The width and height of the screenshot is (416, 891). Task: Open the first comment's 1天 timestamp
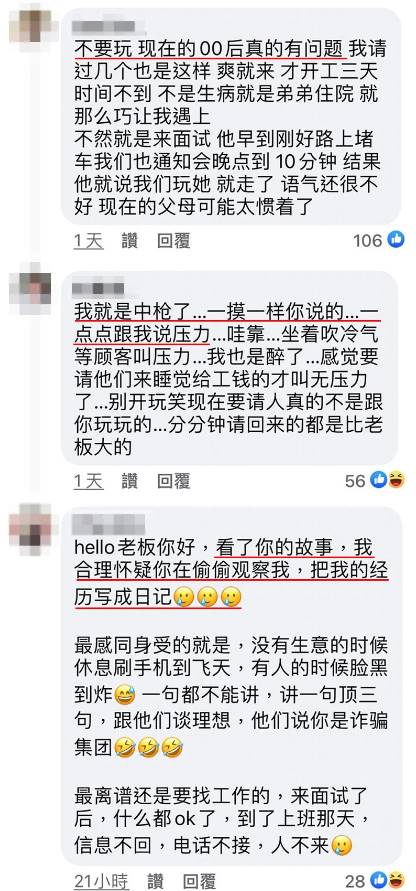[89, 241]
